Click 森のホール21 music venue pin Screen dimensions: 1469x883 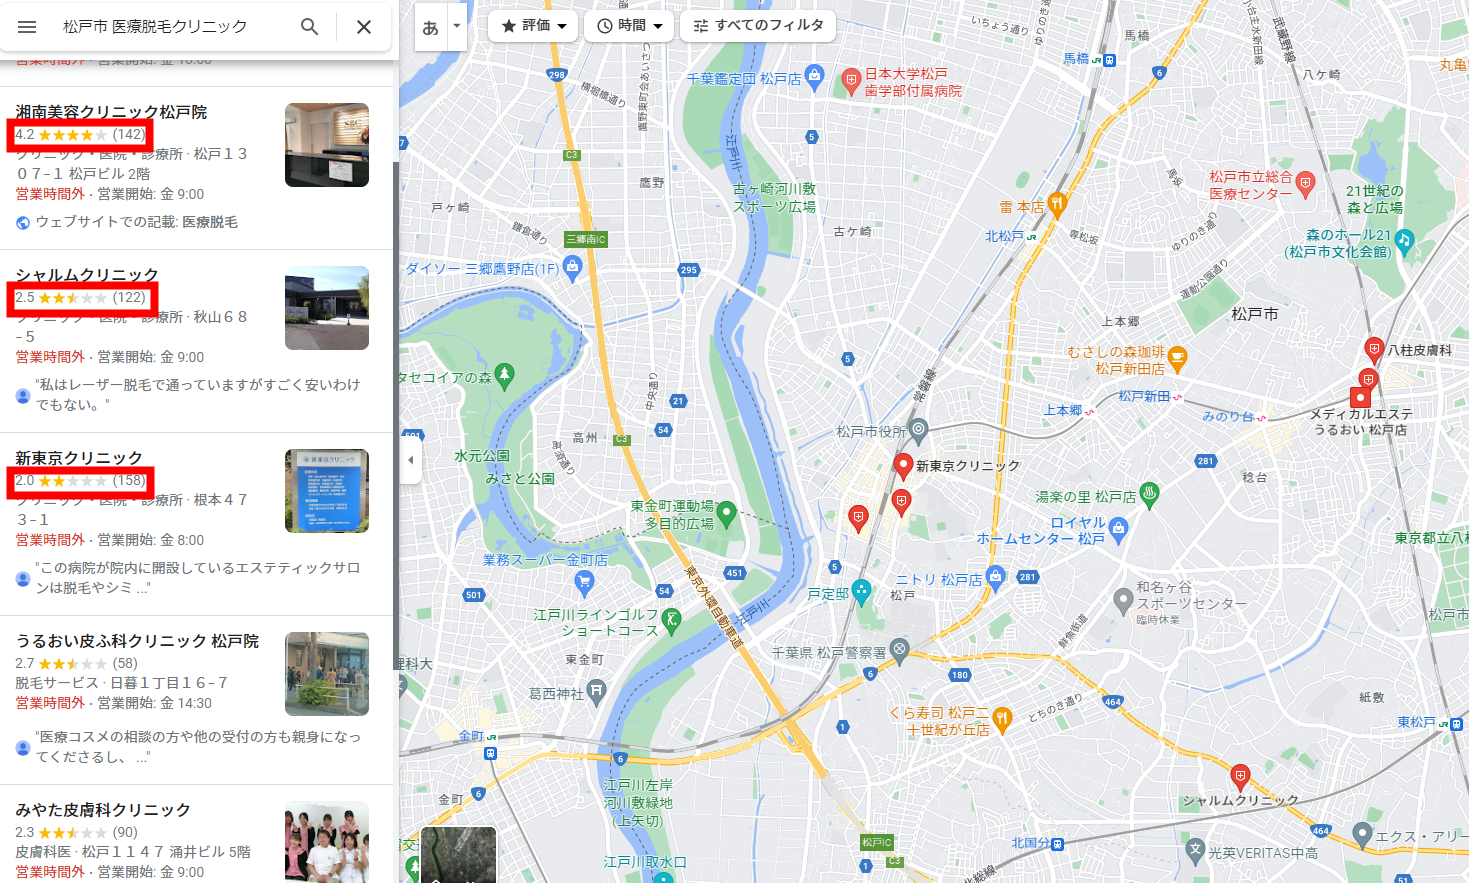[x=1404, y=240]
